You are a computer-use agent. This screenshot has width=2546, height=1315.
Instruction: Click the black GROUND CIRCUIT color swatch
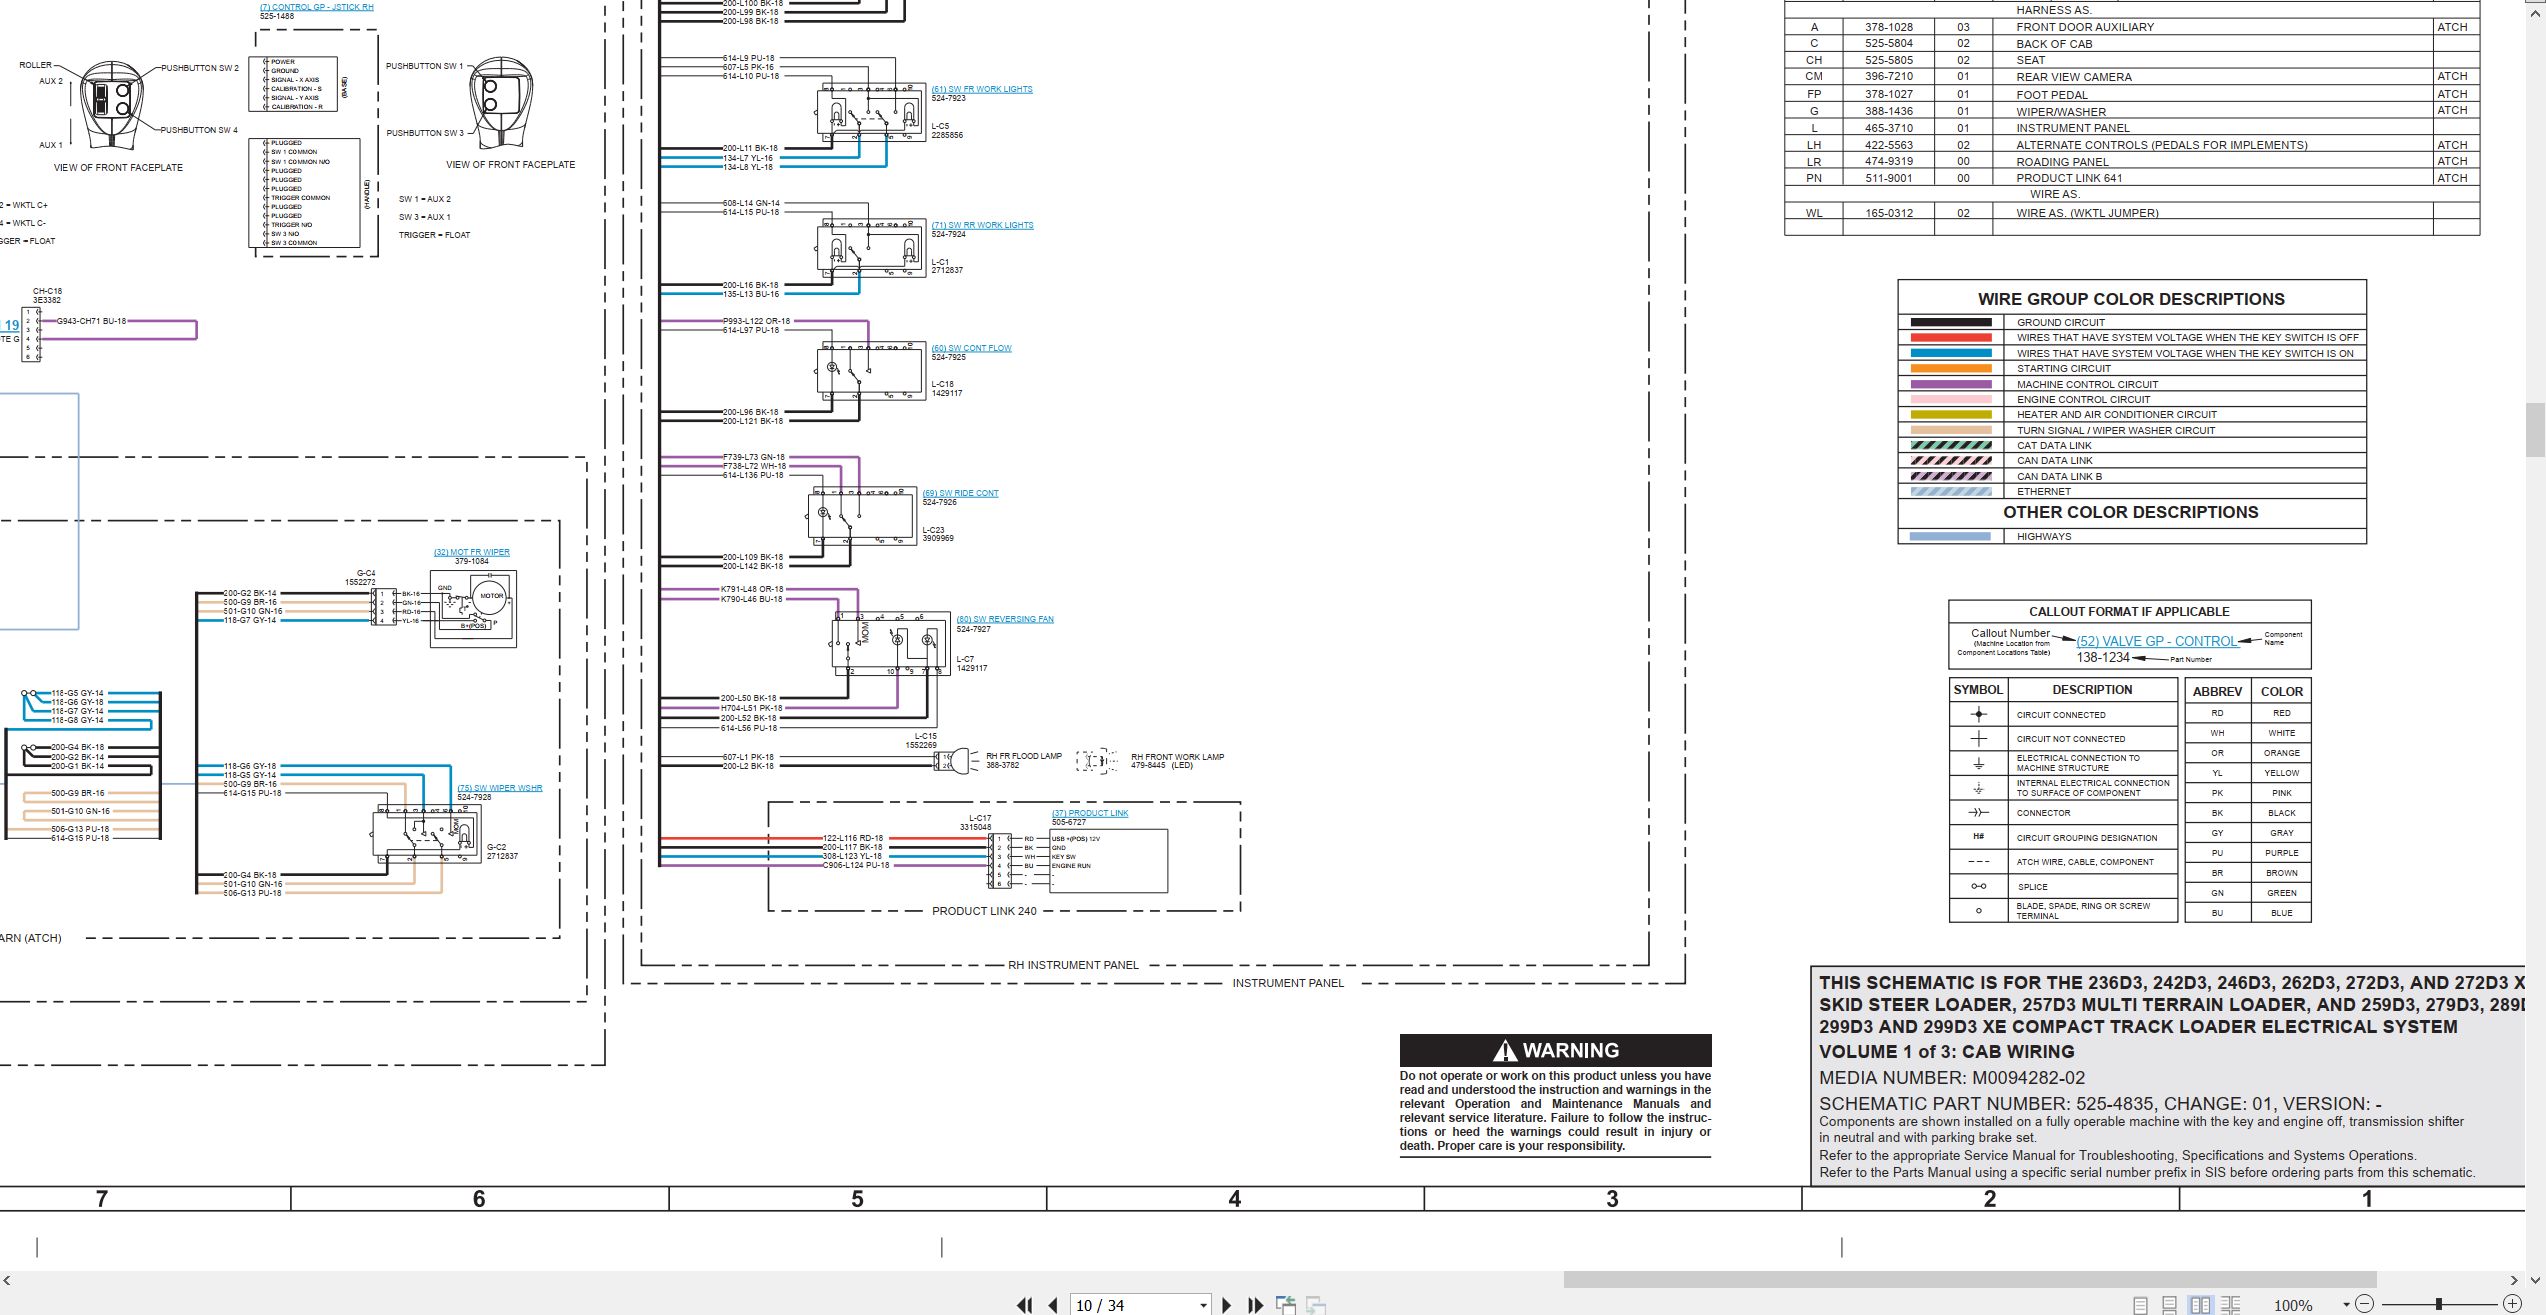point(1950,322)
